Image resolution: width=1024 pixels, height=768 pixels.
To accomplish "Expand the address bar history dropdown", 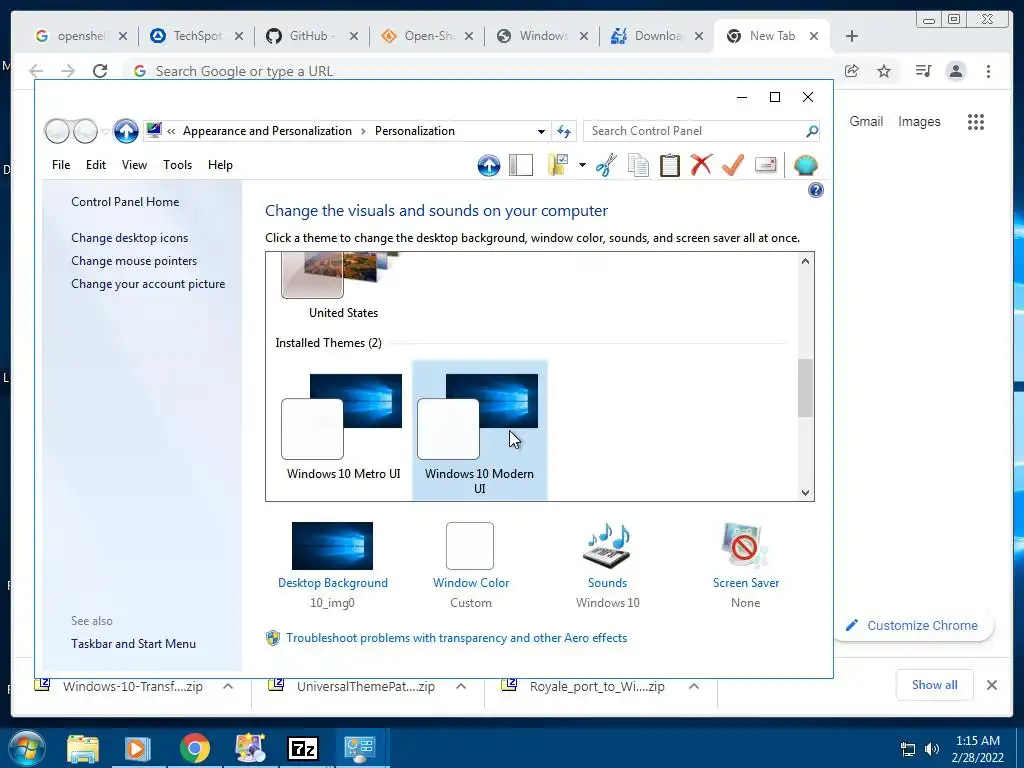I will tap(541, 131).
